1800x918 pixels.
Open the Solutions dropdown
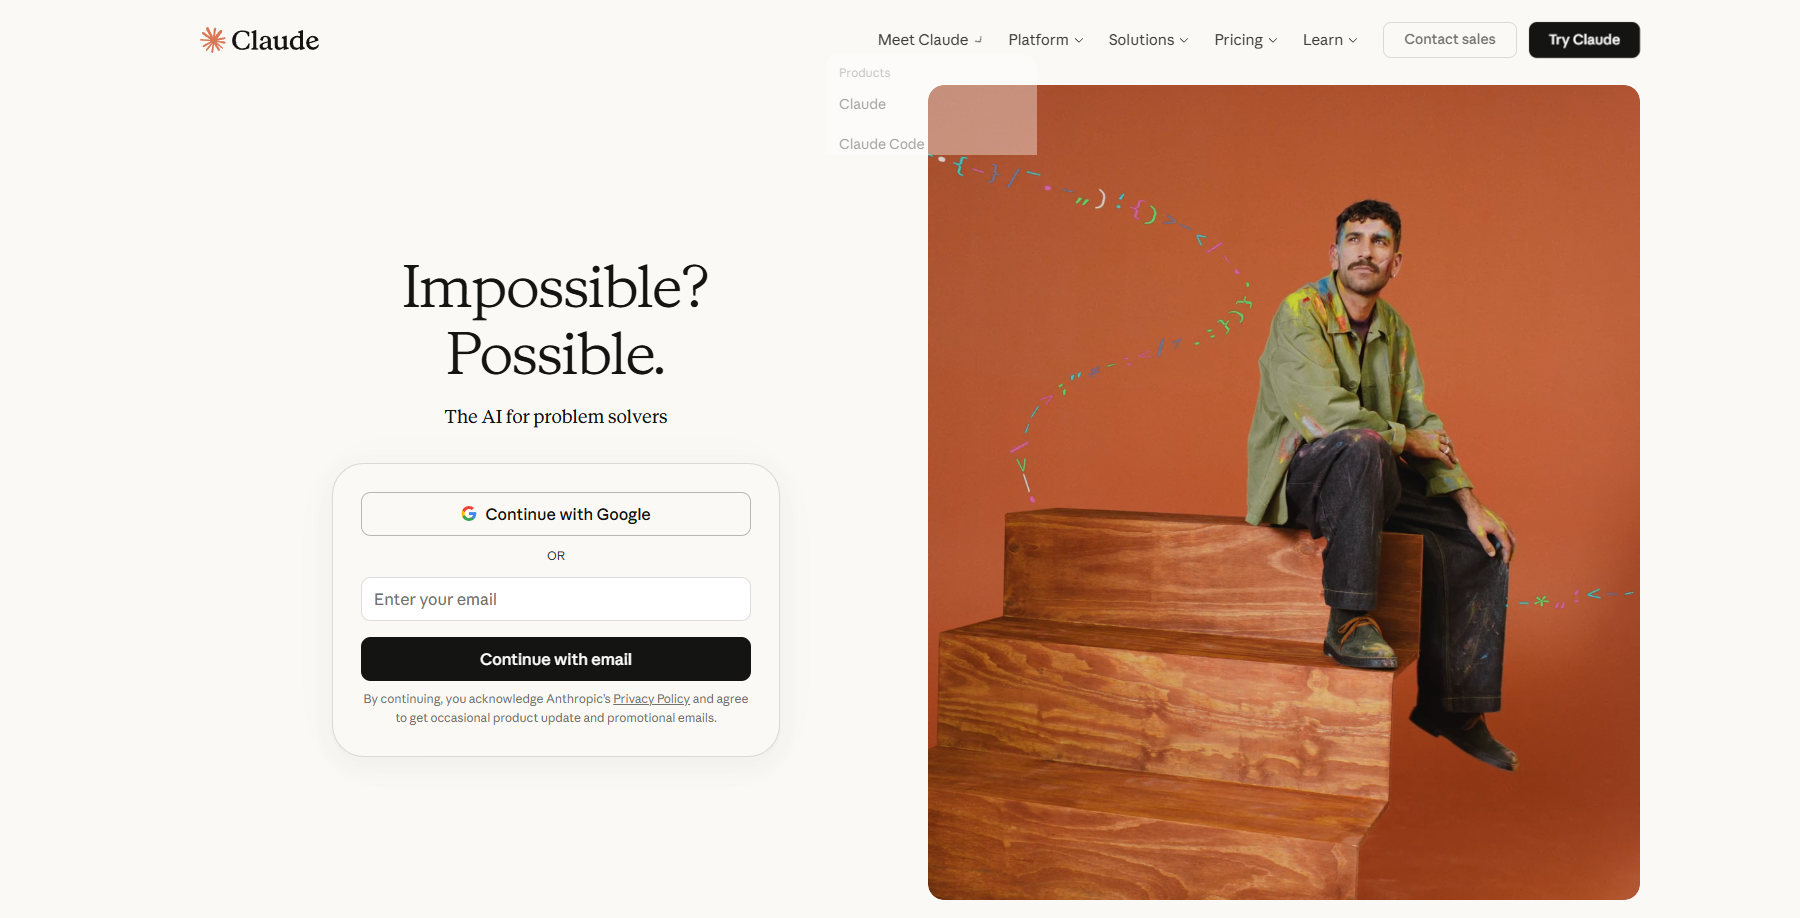[1148, 40]
